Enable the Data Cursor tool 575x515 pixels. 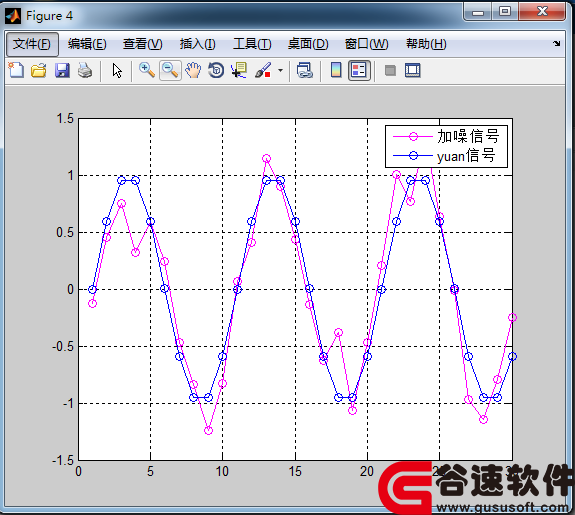[x=239, y=70]
